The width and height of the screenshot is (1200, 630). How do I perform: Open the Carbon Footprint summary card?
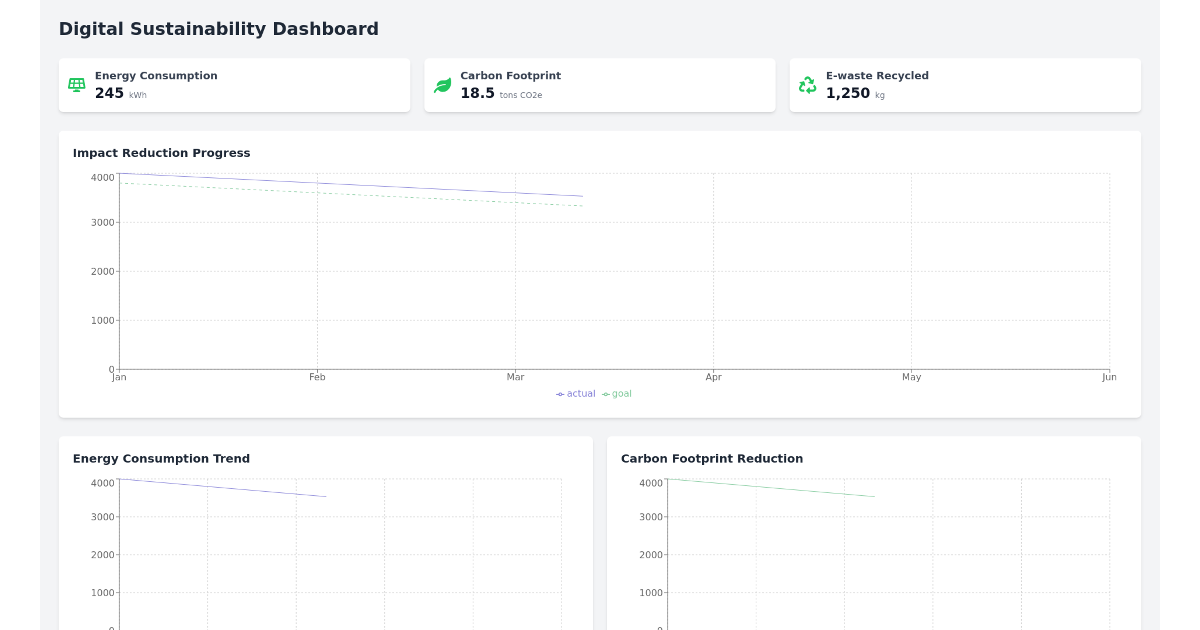(x=600, y=85)
